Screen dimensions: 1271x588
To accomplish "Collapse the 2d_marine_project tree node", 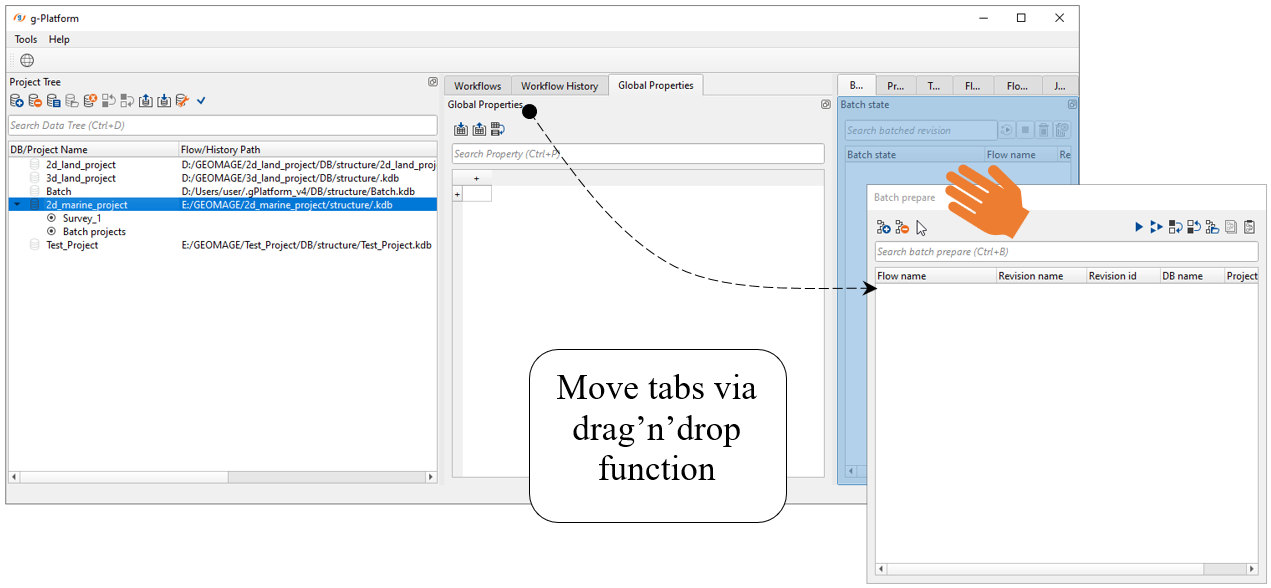I will point(16,205).
